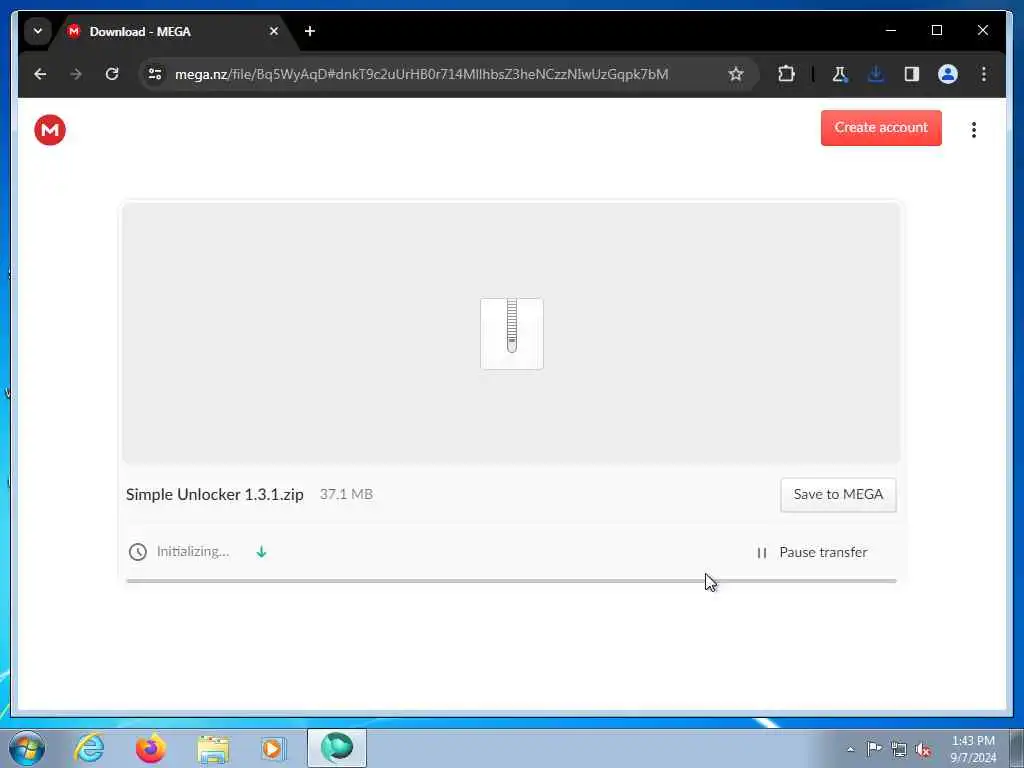
Task: Open the Action Center flag icon
Action: click(874, 748)
